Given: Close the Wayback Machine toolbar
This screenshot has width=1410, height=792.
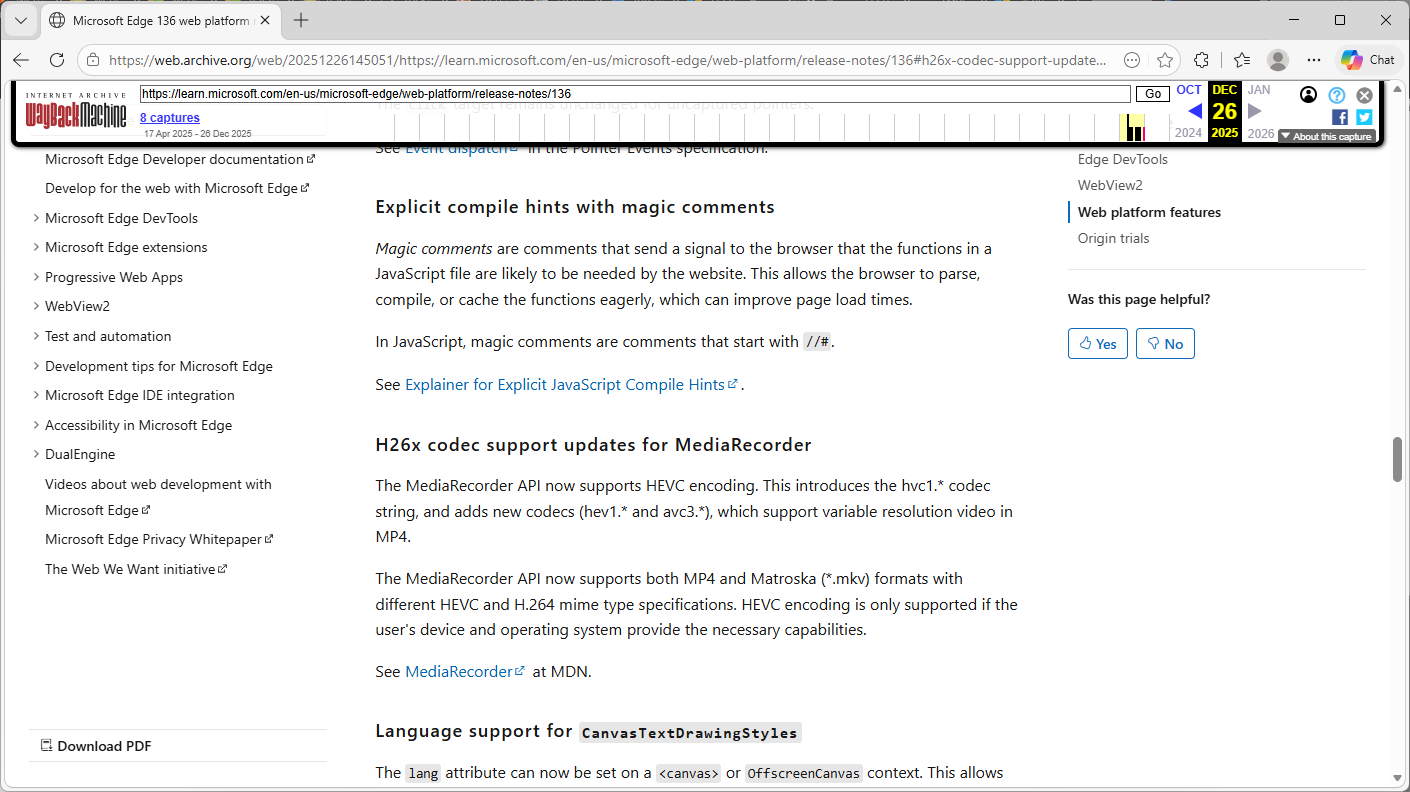Looking at the screenshot, I should 1364,96.
